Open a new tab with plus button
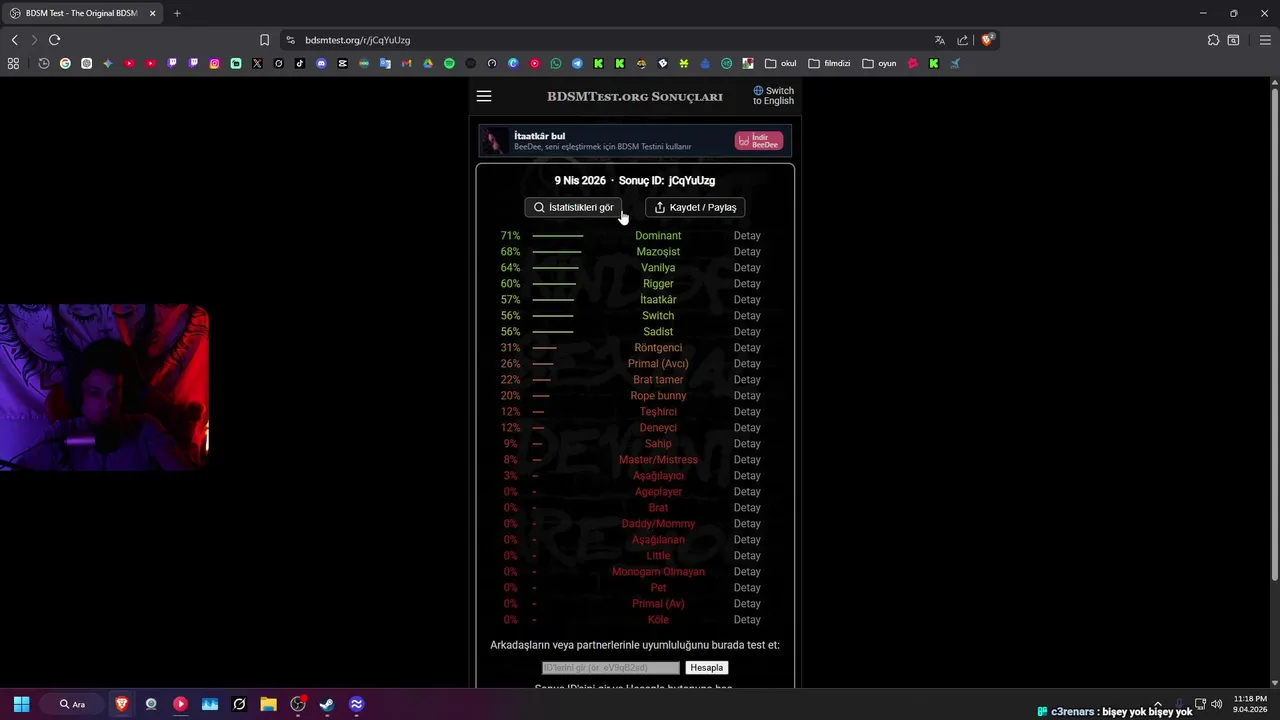 click(x=177, y=13)
